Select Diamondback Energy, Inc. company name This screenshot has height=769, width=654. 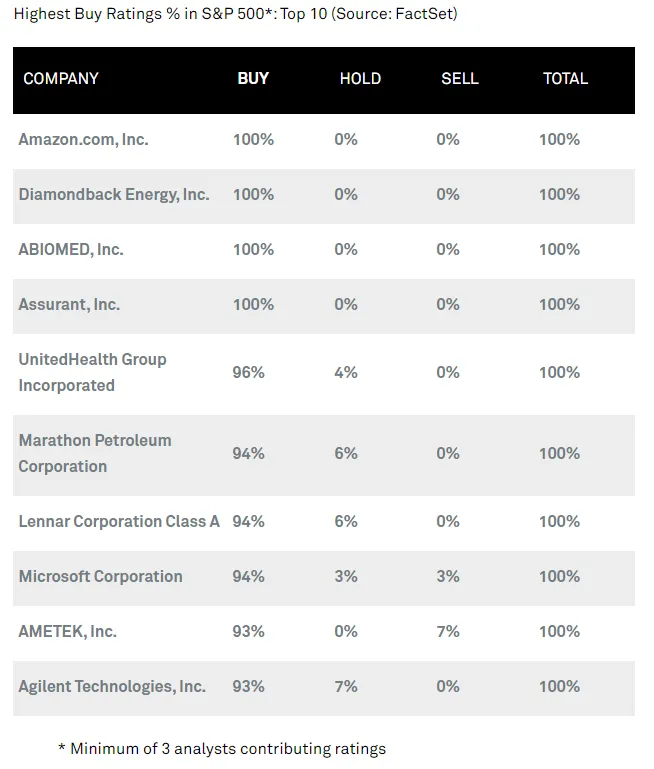click(114, 195)
